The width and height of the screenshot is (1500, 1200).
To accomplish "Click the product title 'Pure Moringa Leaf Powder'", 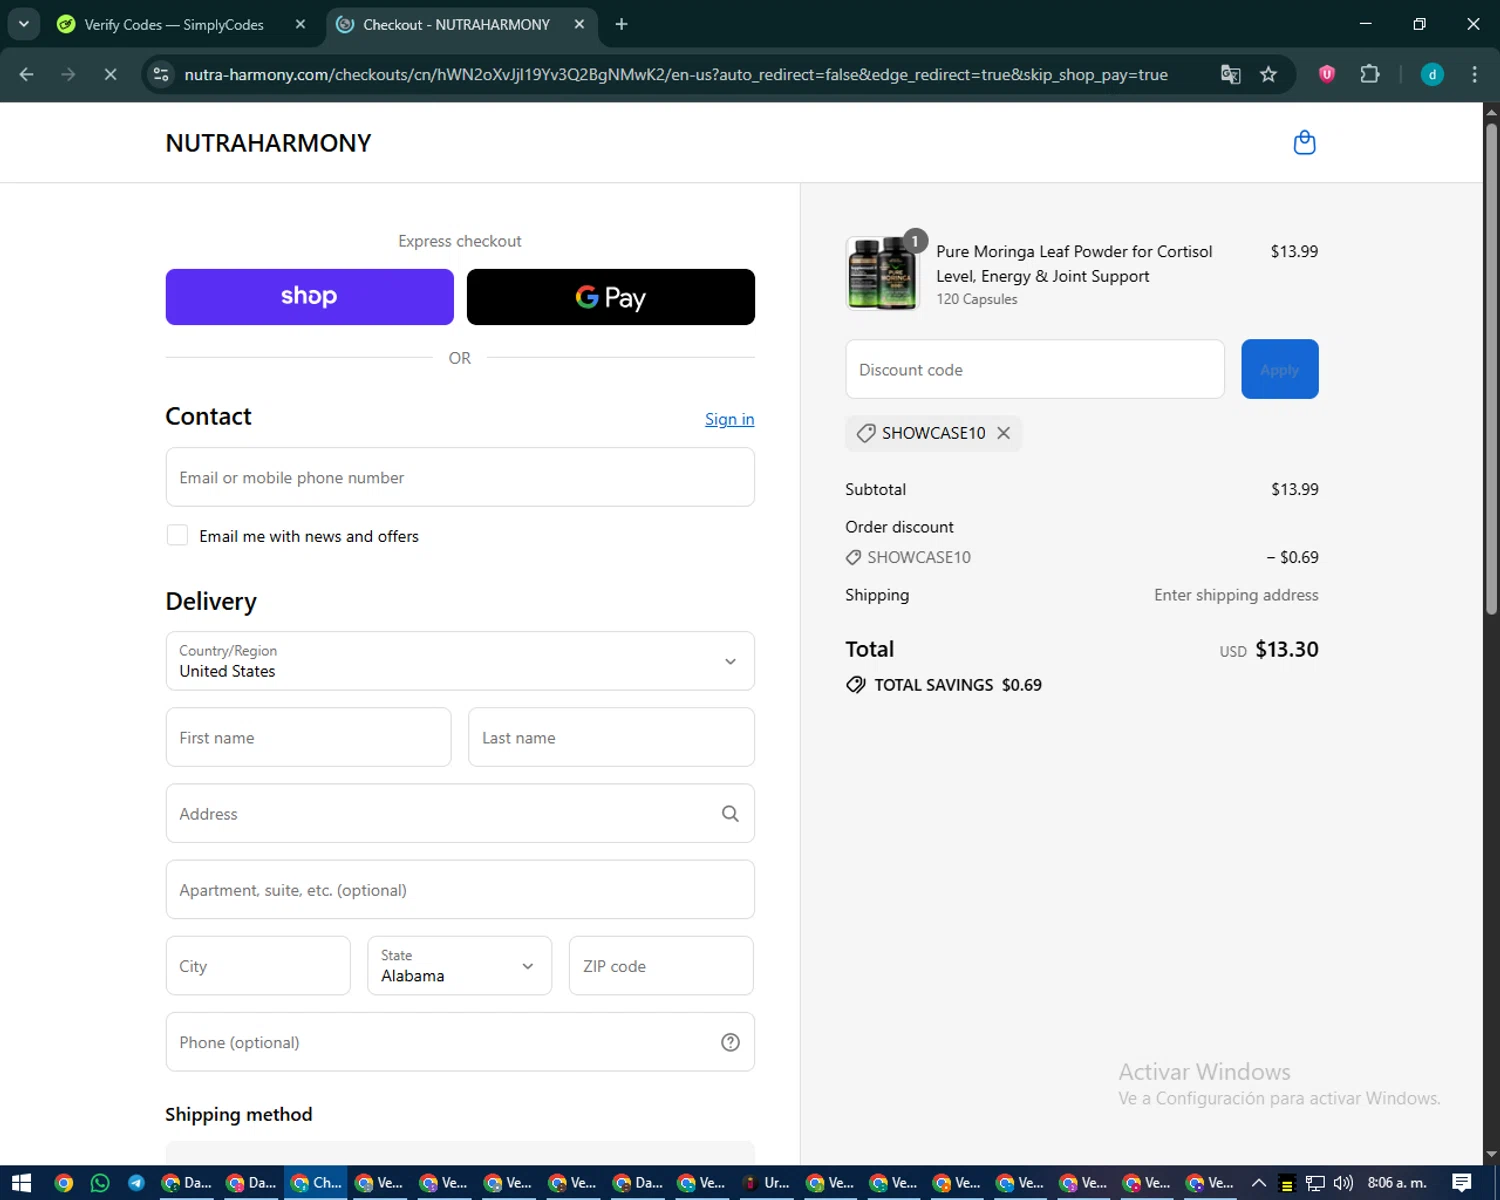I will click(1074, 264).
